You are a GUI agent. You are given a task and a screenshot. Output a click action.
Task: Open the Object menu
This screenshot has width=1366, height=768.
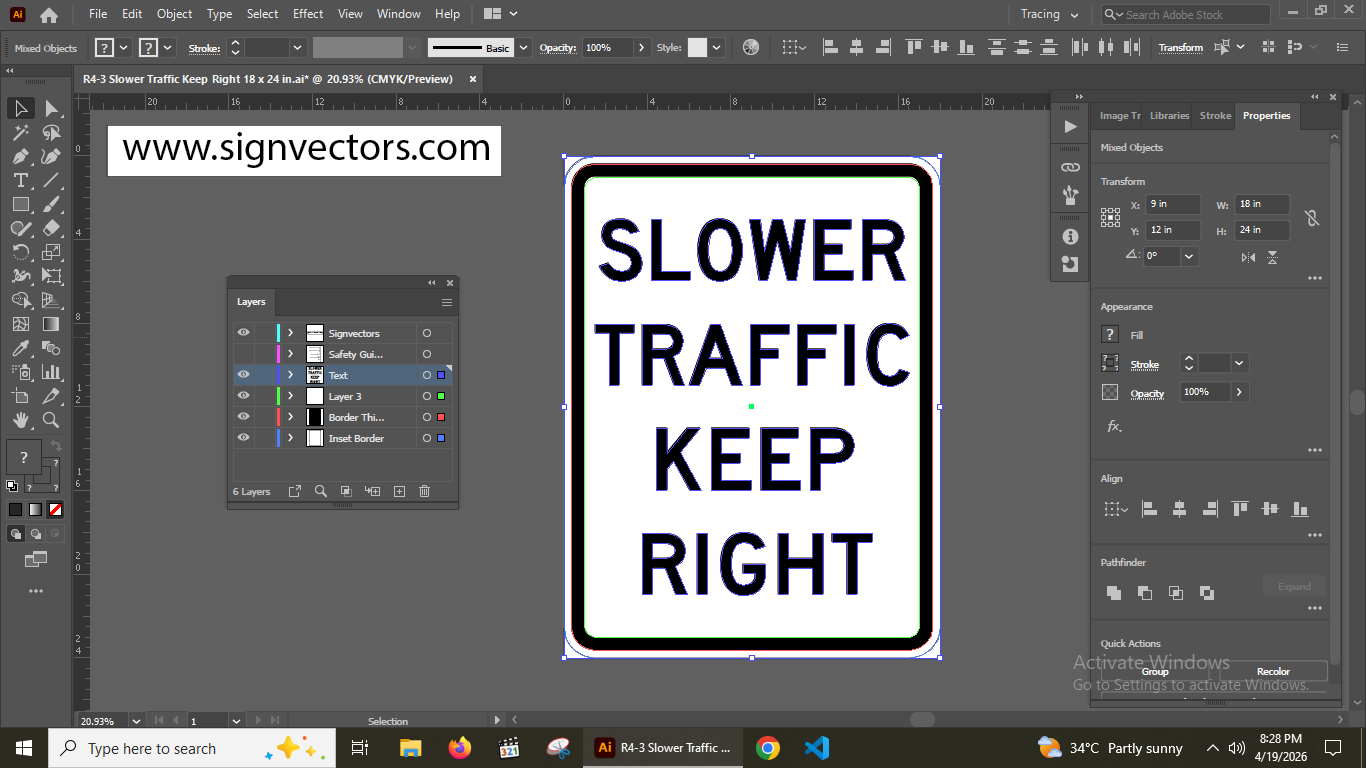coord(174,14)
